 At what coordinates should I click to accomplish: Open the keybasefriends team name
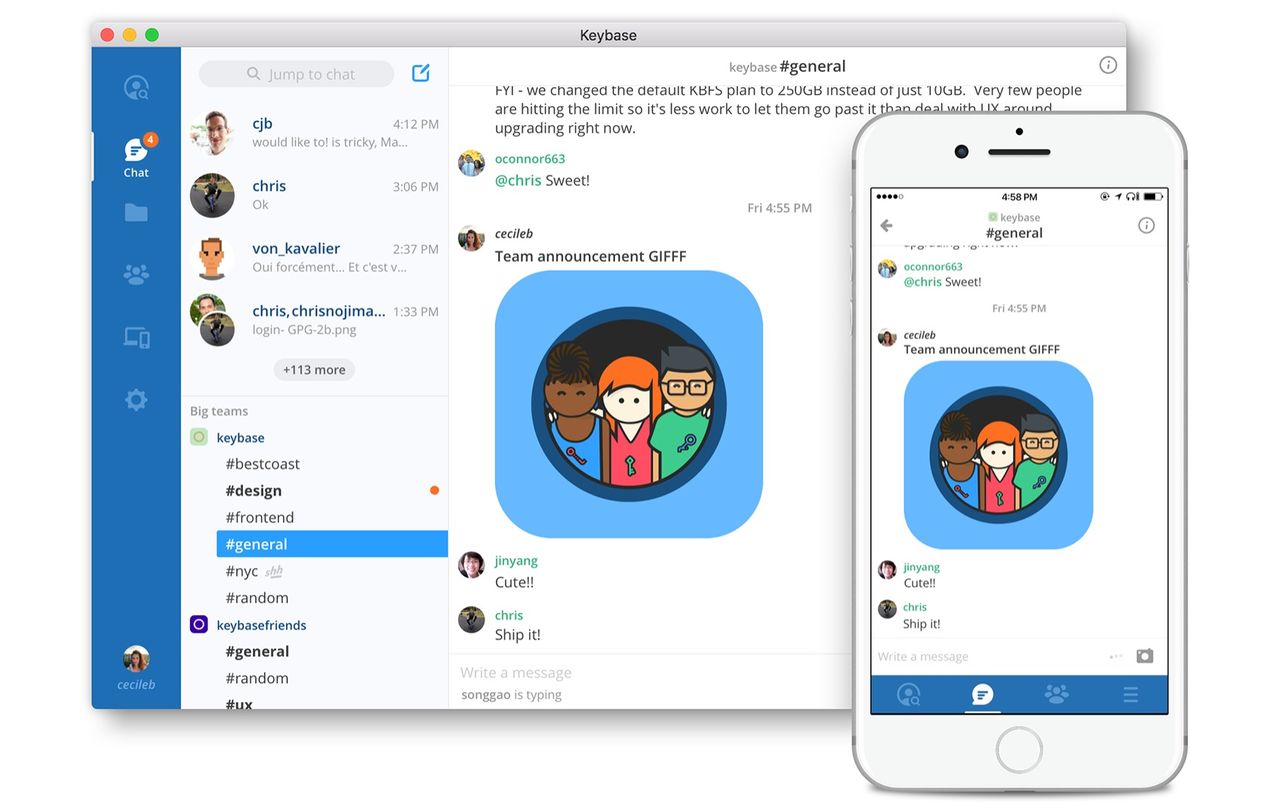262,625
